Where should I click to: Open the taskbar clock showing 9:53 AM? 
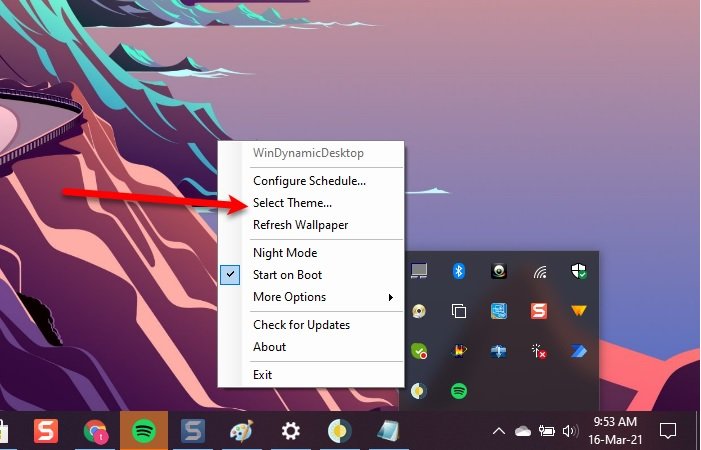click(615, 431)
